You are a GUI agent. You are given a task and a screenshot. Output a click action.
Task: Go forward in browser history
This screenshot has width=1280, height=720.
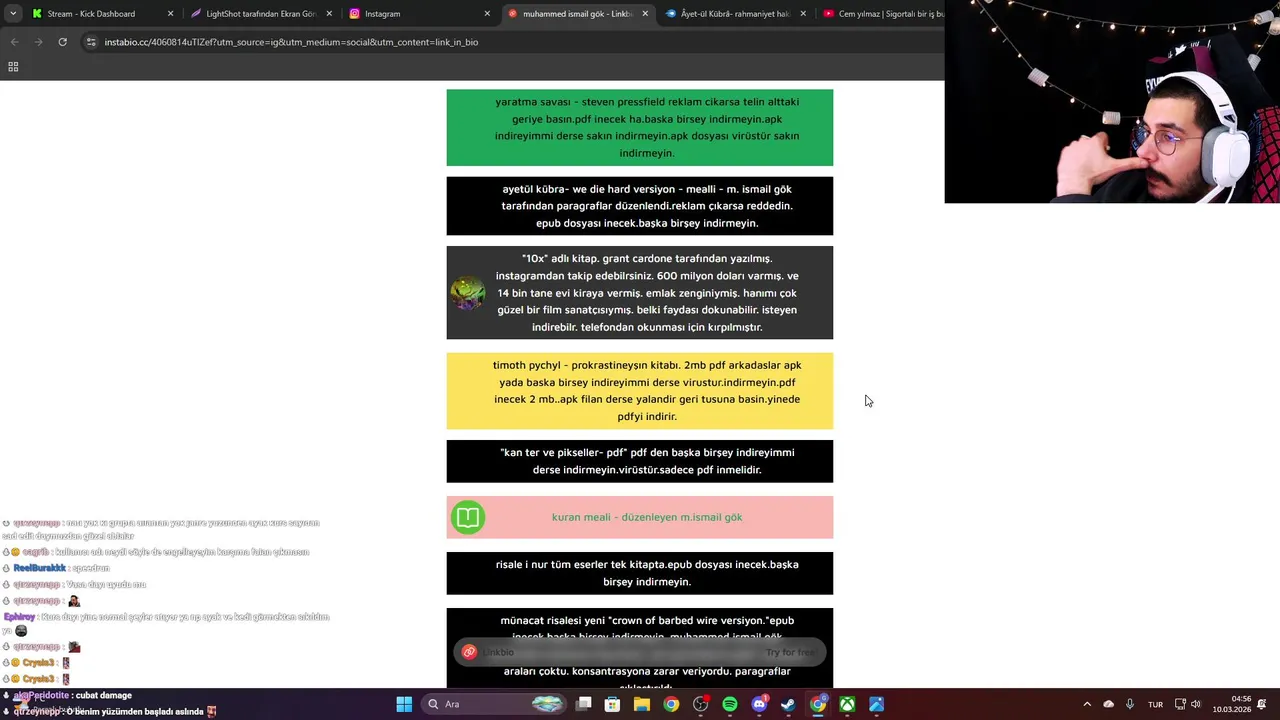tap(38, 42)
